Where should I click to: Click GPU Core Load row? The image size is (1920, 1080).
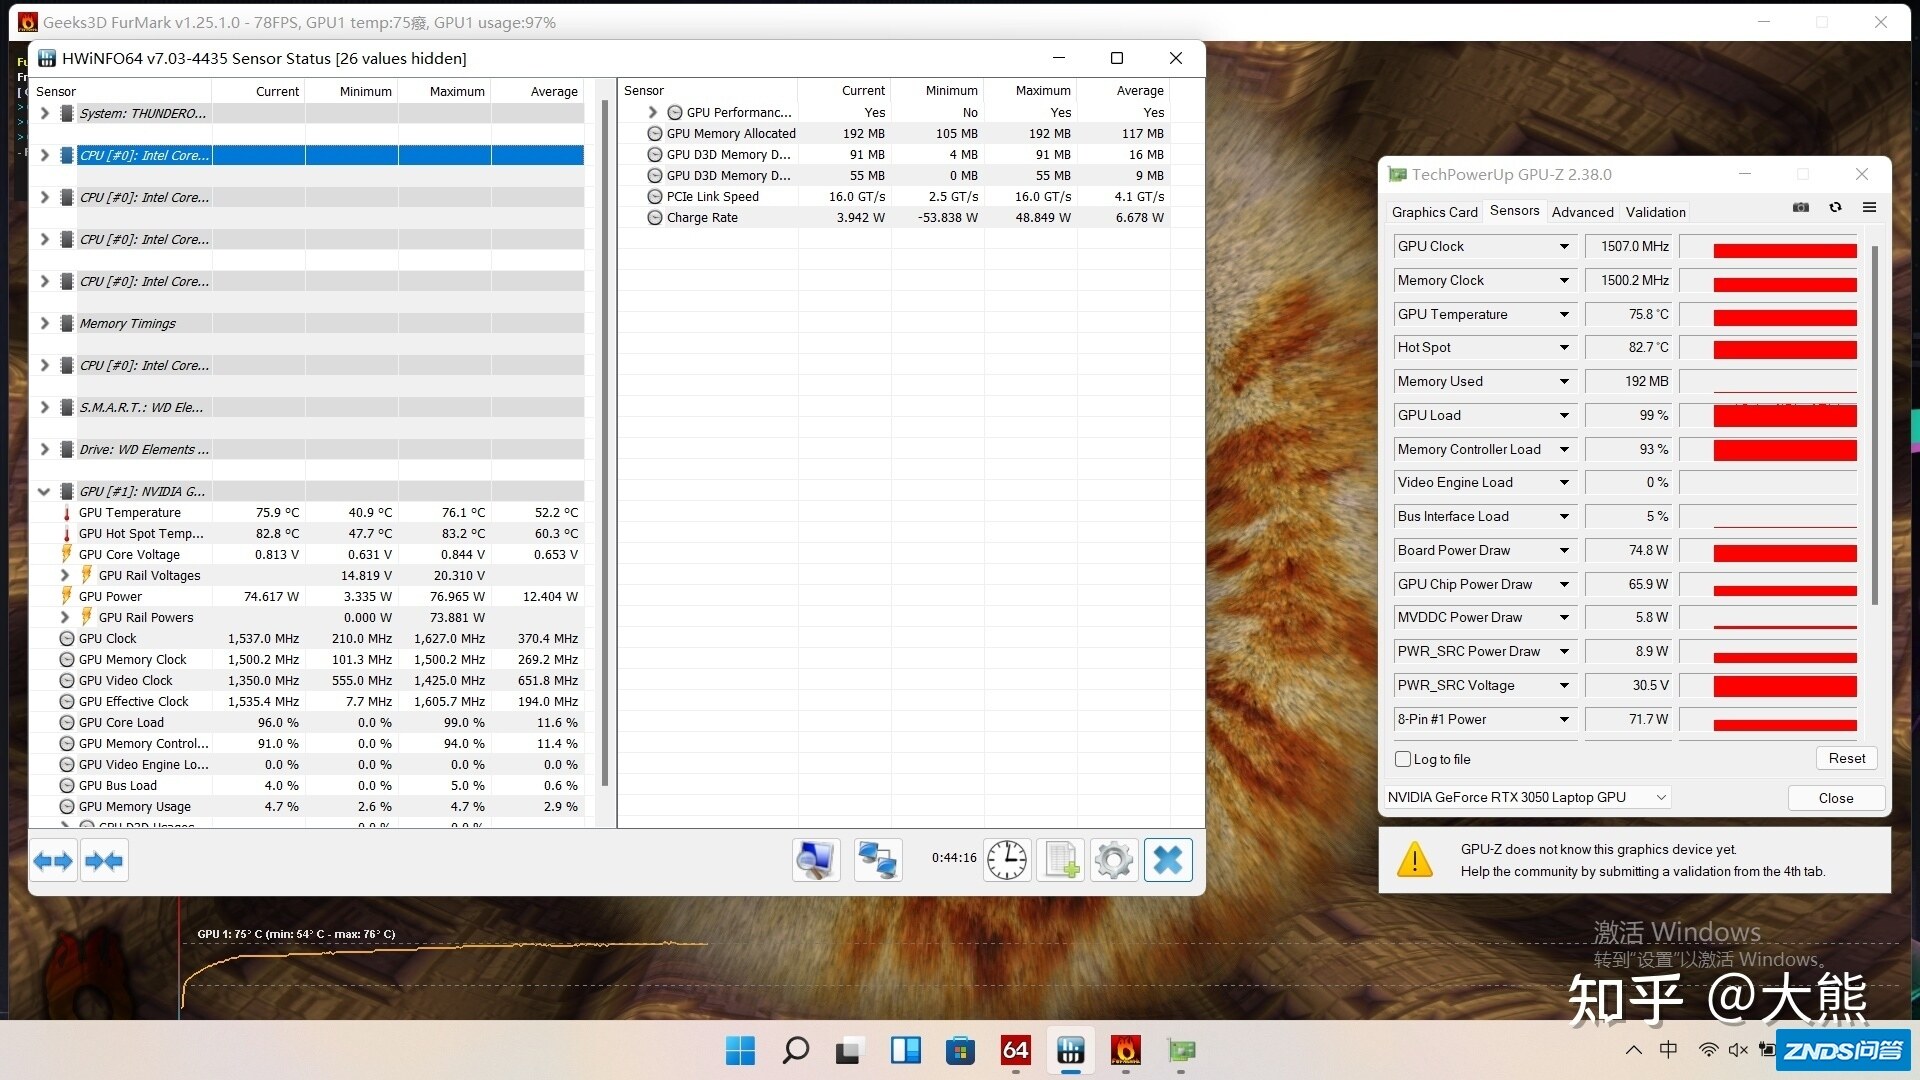coord(307,722)
